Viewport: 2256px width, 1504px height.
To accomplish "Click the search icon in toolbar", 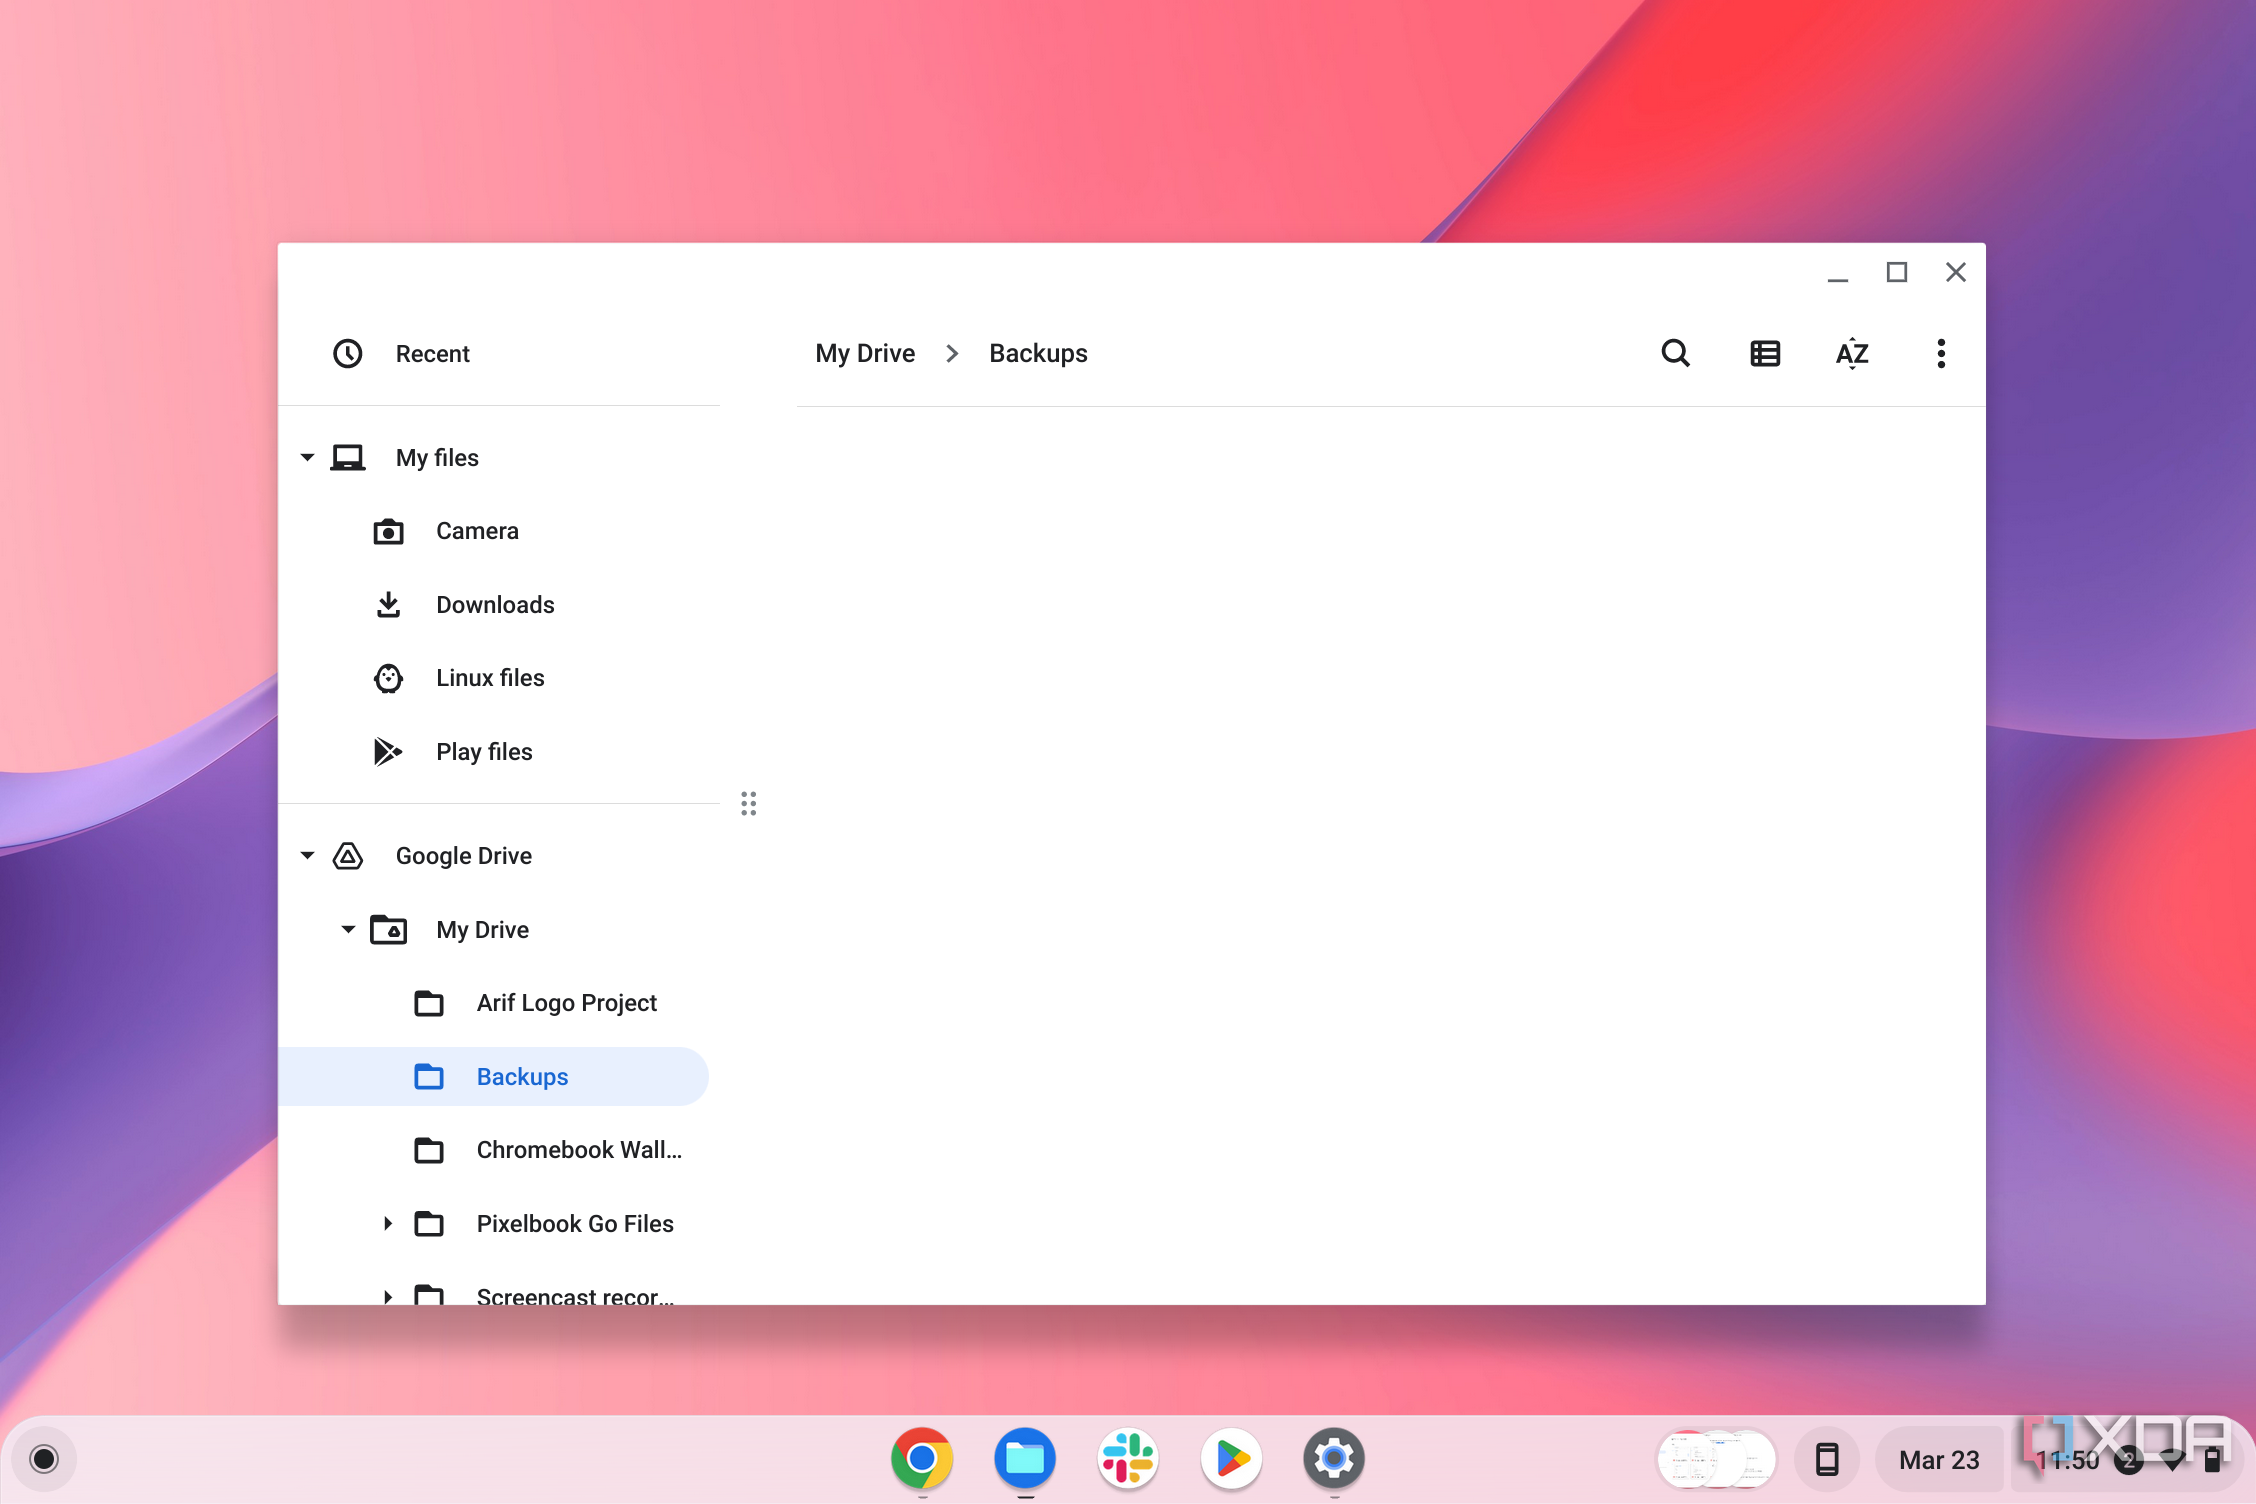I will [1675, 352].
